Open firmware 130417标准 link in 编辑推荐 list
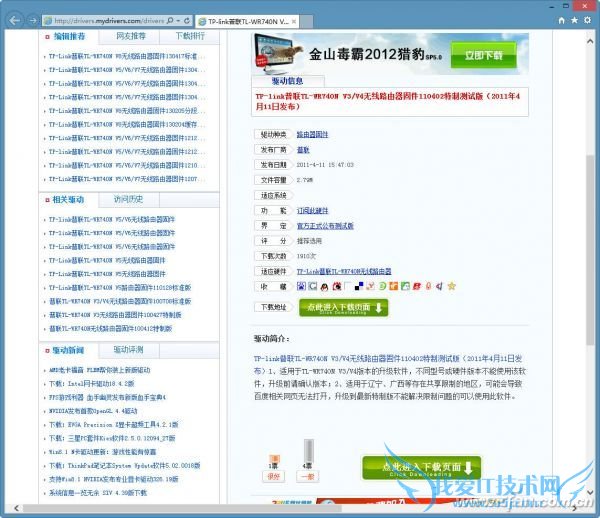Viewport: 600px width, 518px height. pyautogui.click(x=127, y=56)
